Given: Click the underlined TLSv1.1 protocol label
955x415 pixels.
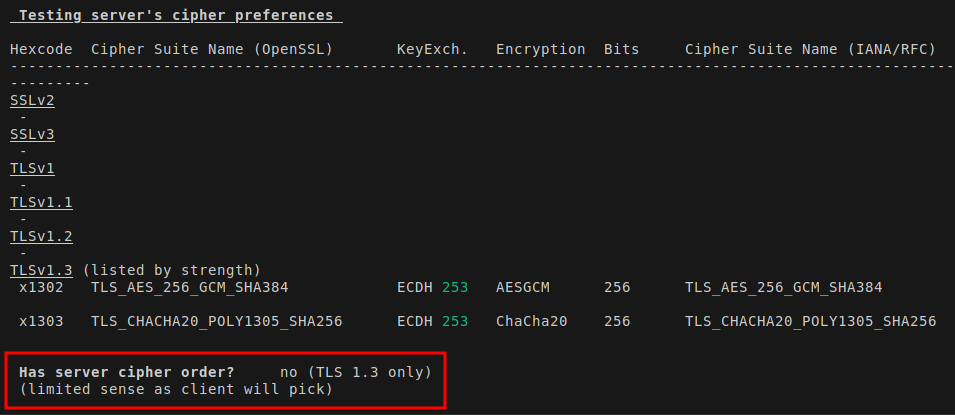Looking at the screenshot, I should click(x=41, y=202).
